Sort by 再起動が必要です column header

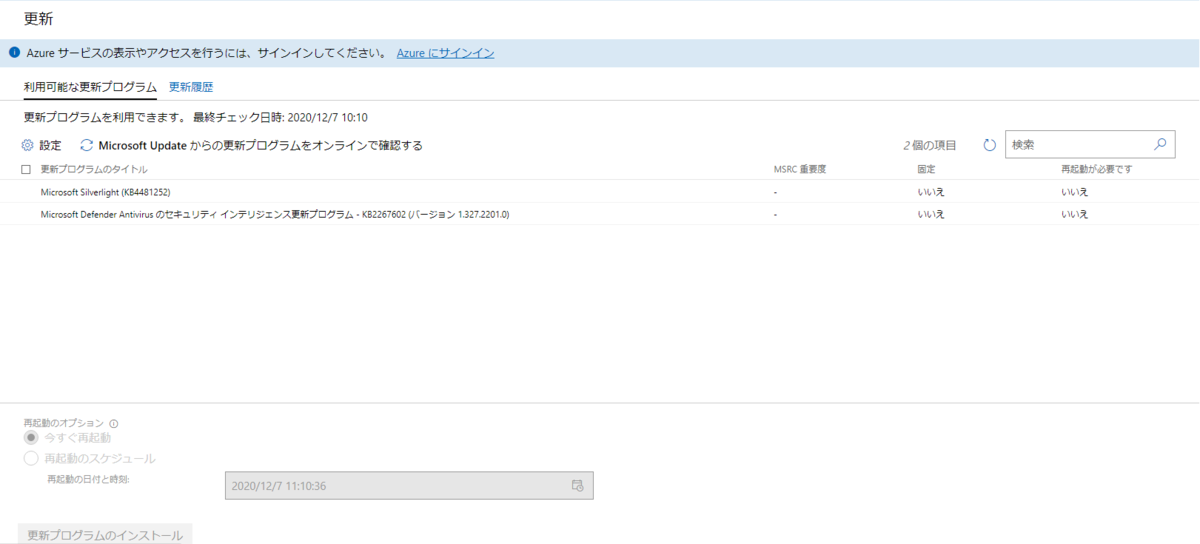tap(1097, 169)
